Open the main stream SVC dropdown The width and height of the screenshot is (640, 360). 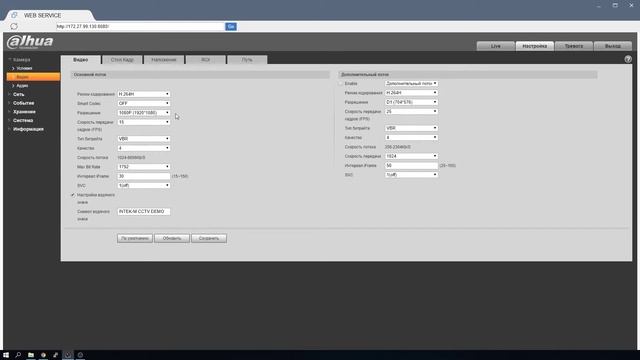pyautogui.click(x=144, y=186)
